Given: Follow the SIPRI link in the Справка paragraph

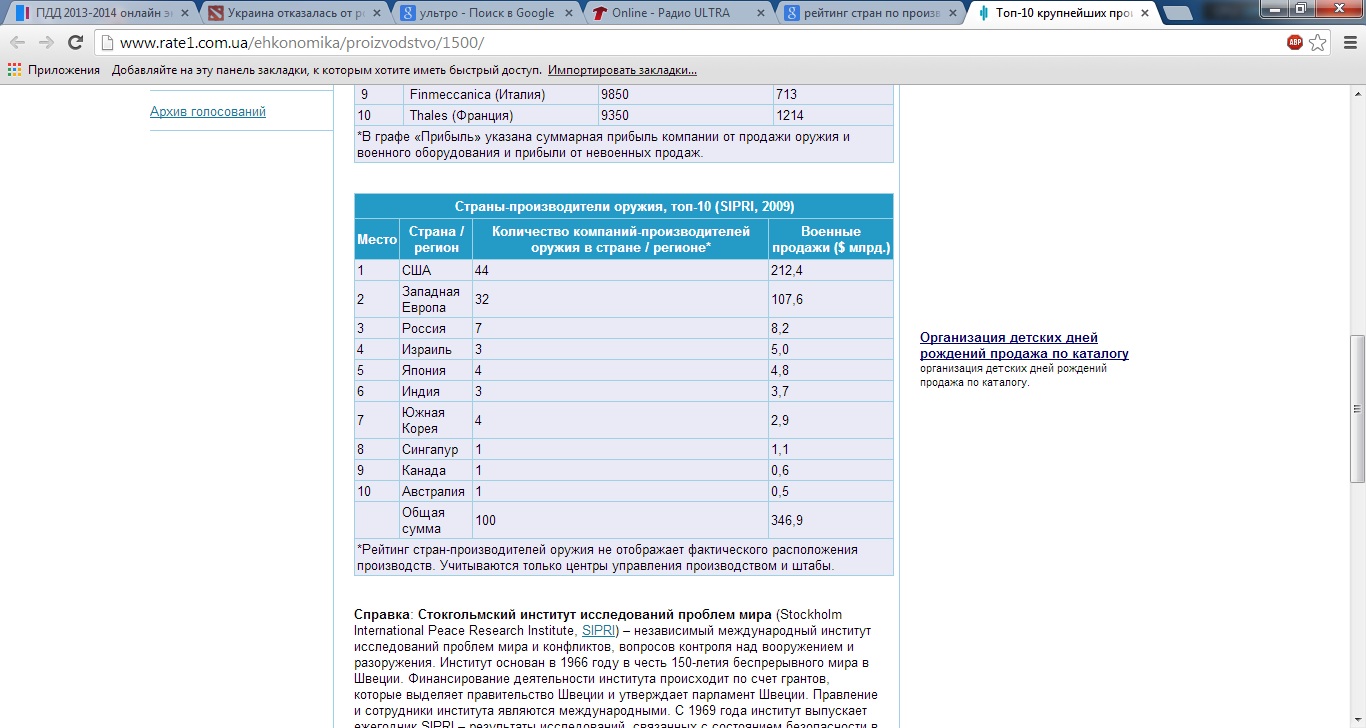Looking at the screenshot, I should click(x=598, y=631).
